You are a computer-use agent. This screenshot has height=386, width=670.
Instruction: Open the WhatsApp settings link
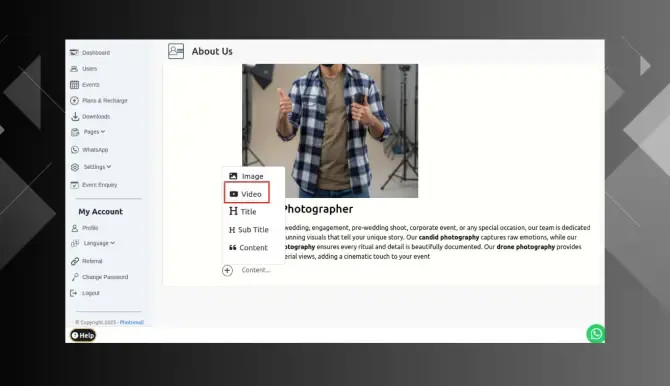coord(95,150)
